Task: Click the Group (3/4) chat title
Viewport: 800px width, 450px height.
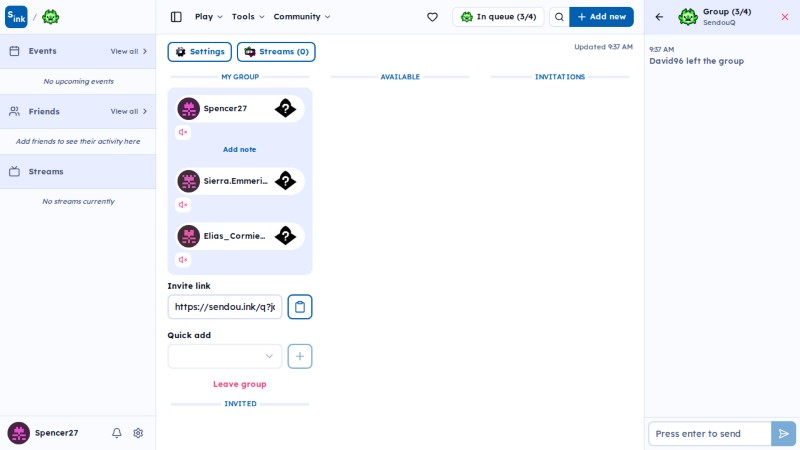Action: coord(727,12)
